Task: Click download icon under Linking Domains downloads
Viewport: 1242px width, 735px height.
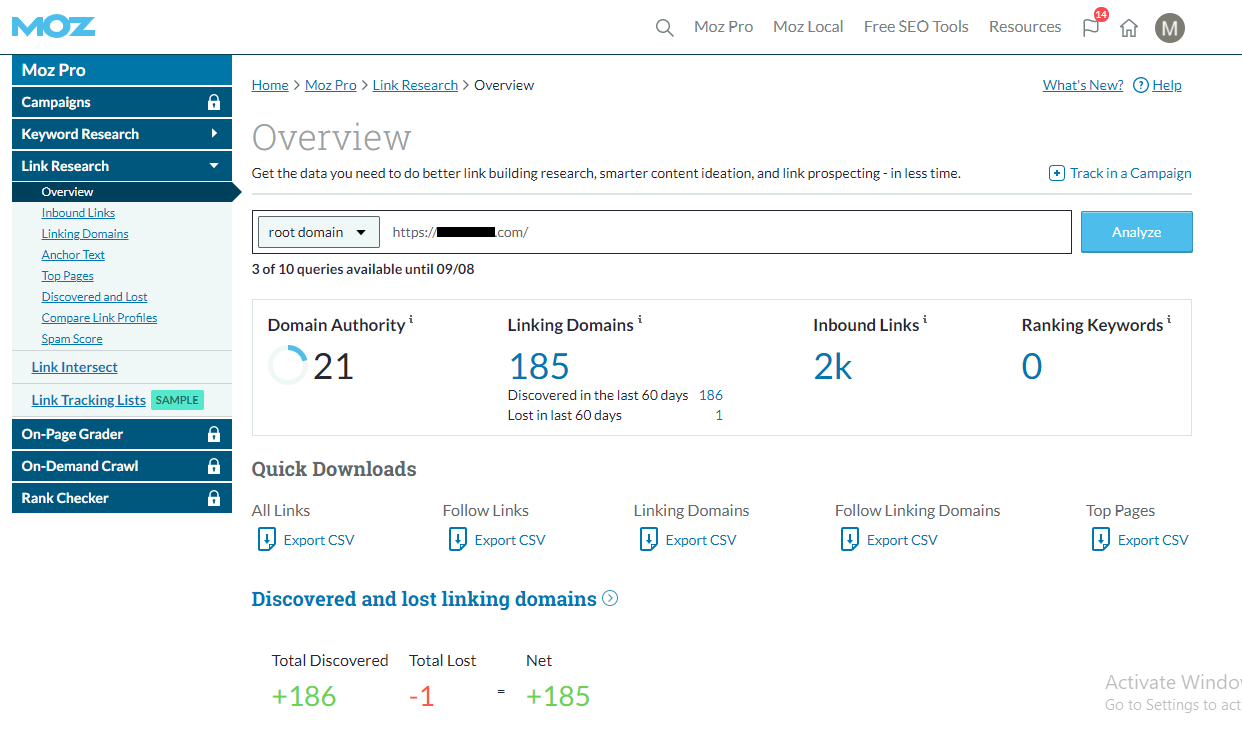Action: 648,540
